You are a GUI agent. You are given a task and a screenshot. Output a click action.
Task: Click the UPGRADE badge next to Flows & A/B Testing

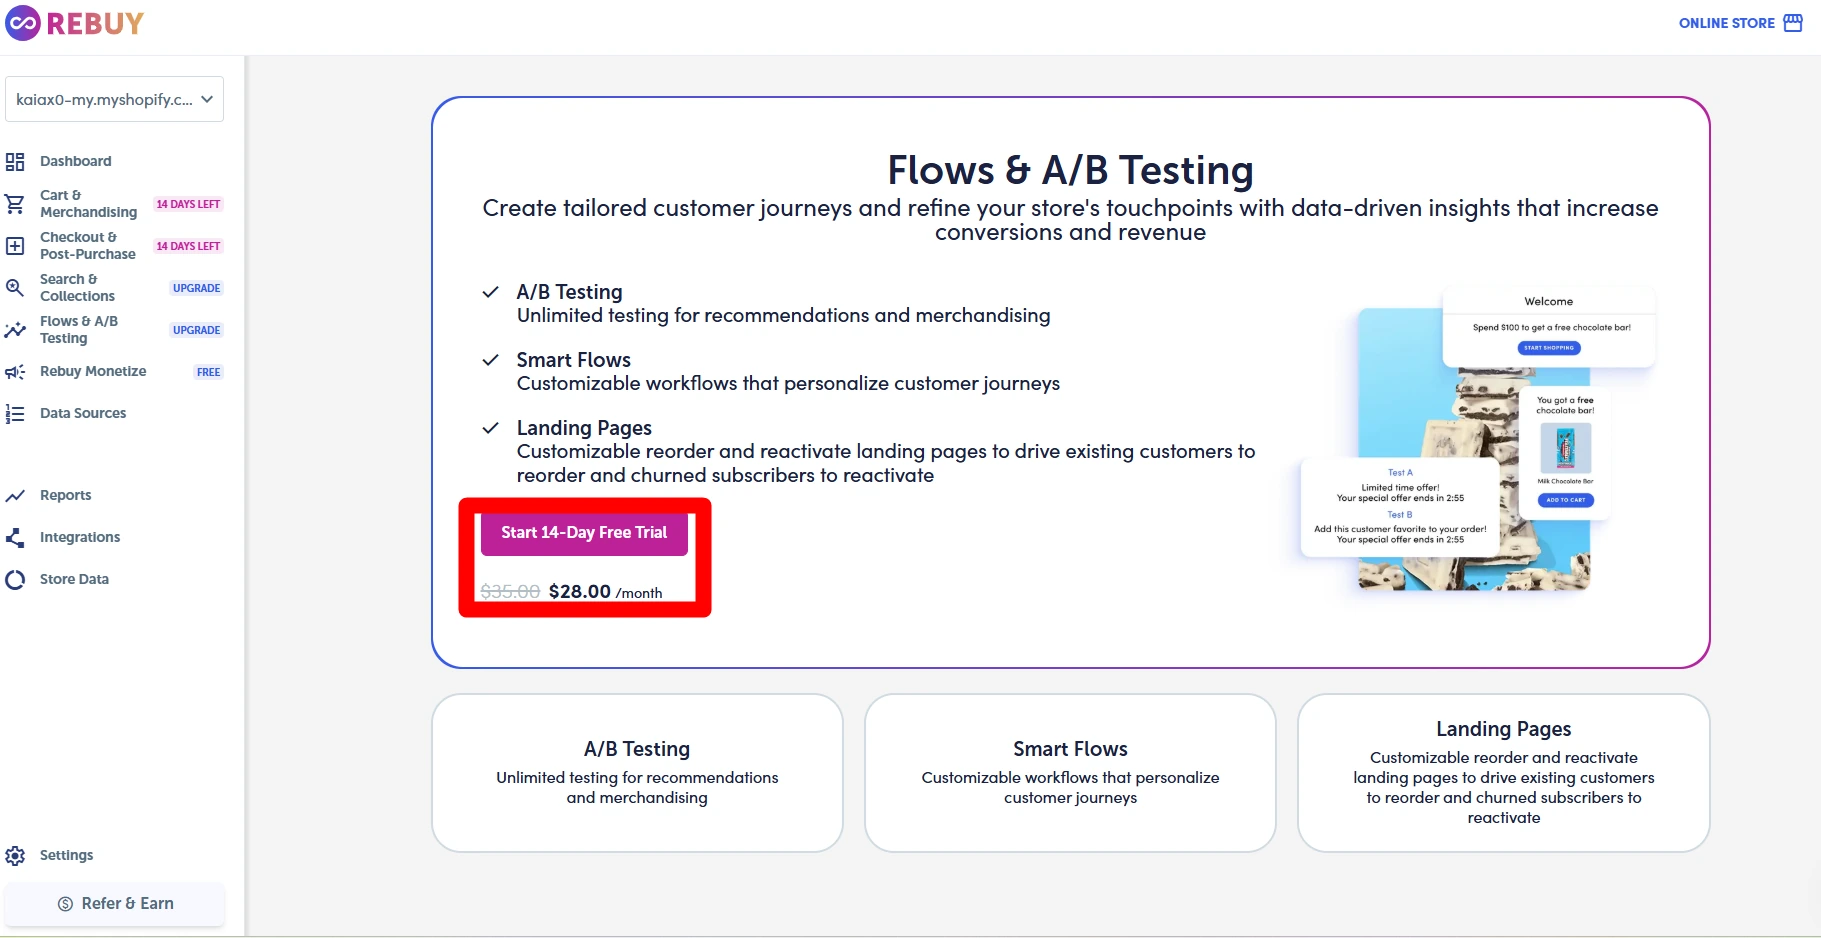click(x=196, y=330)
